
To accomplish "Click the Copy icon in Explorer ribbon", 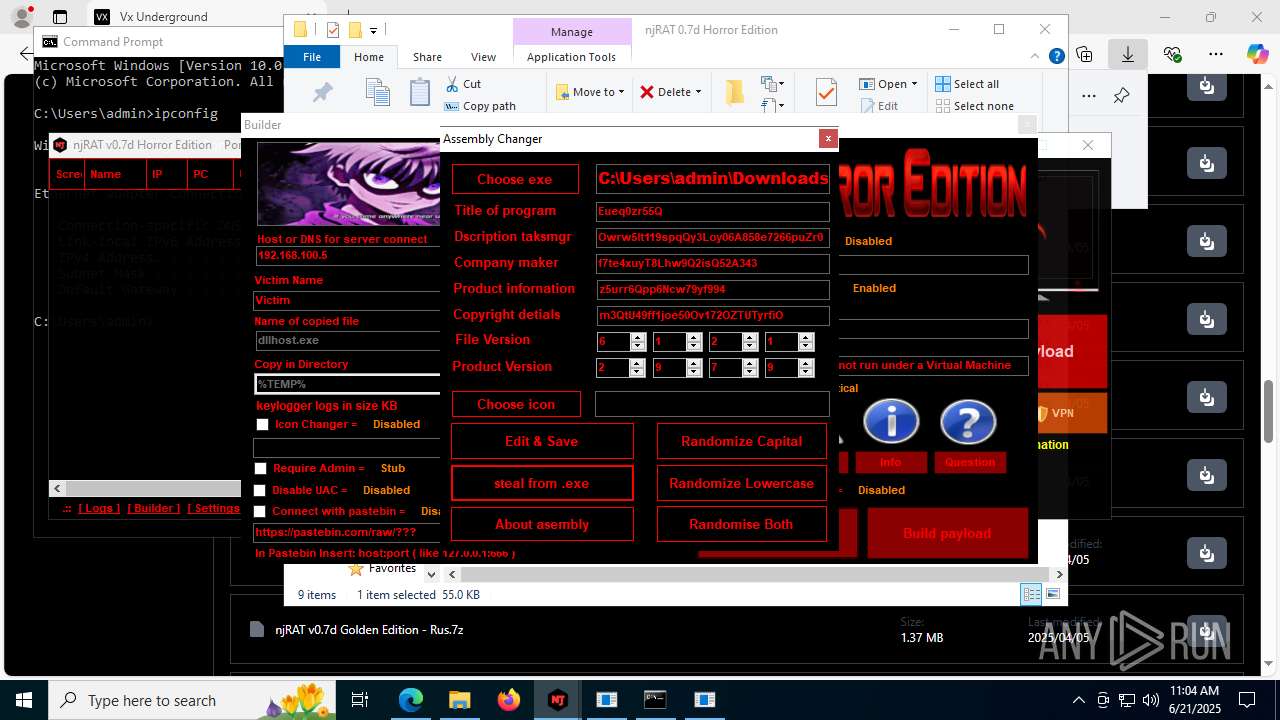I will 377,93.
